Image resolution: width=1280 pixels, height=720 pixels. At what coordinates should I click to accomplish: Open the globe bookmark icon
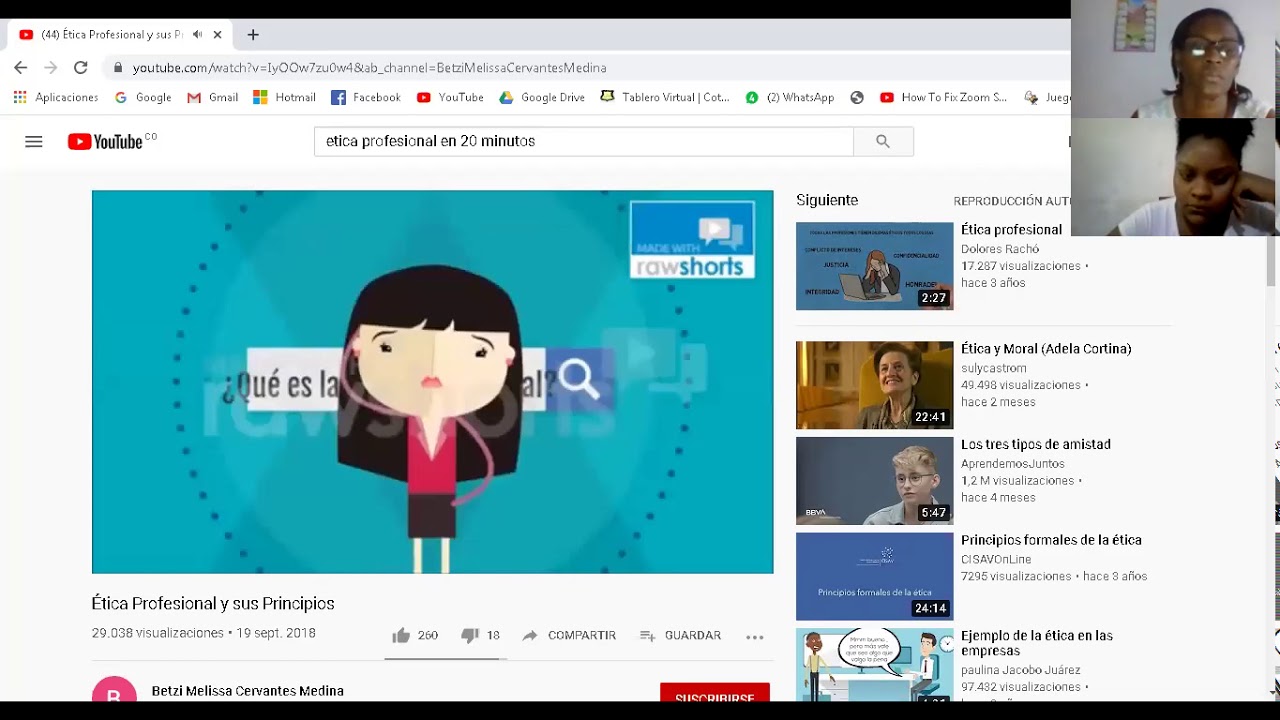pos(857,97)
